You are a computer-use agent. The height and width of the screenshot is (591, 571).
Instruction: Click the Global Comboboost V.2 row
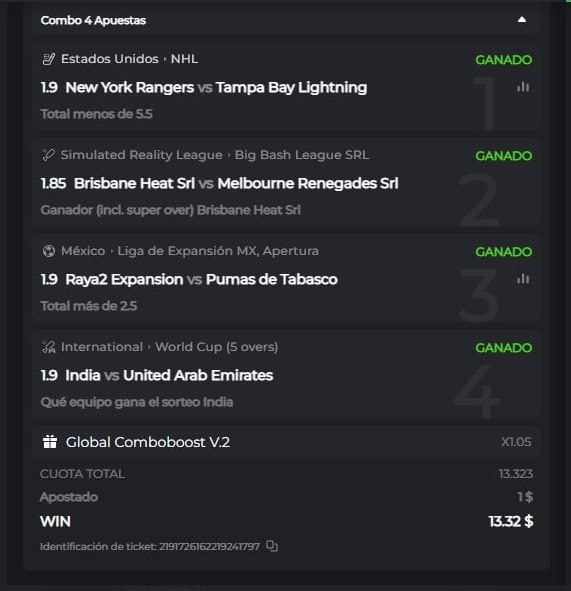point(286,442)
